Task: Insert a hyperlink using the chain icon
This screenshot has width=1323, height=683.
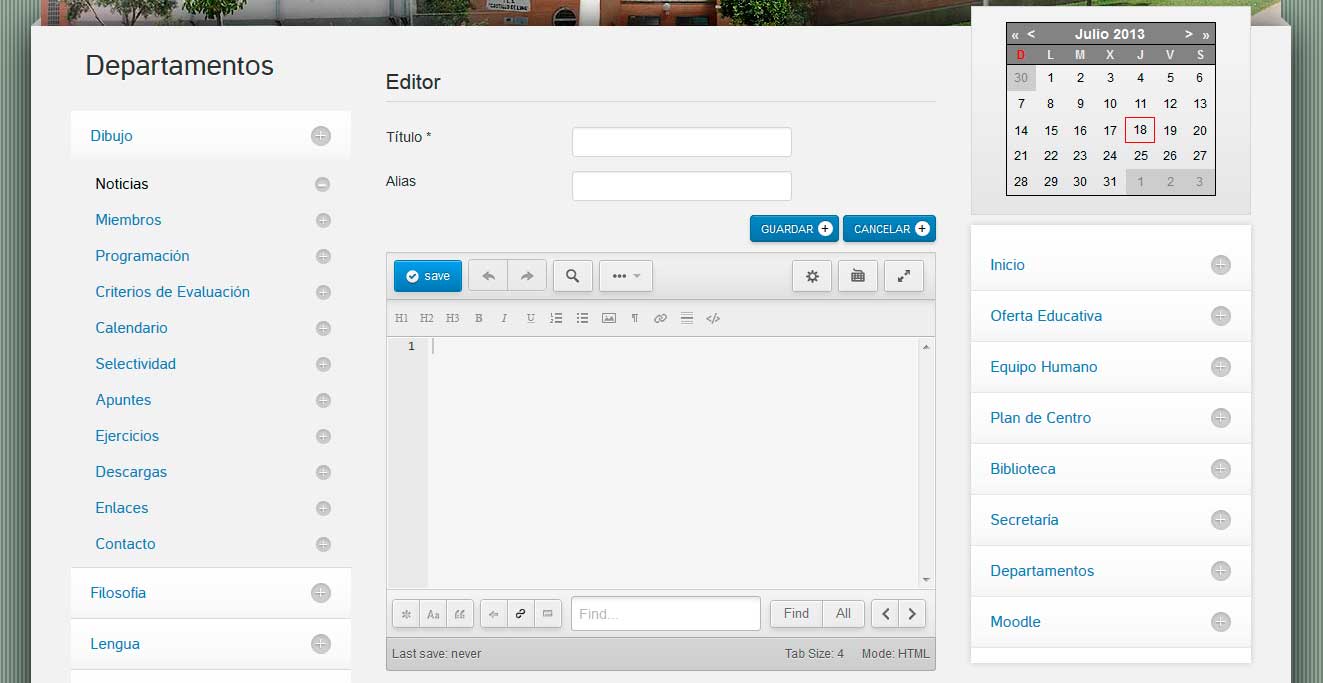Action: [x=661, y=318]
